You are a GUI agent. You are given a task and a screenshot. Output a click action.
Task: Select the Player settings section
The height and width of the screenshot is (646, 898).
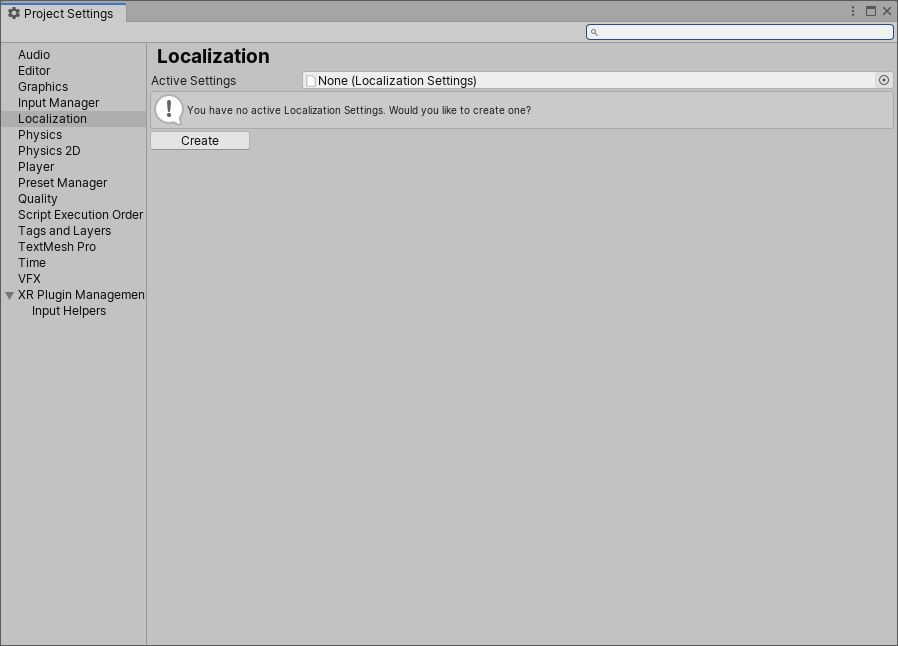coord(36,166)
